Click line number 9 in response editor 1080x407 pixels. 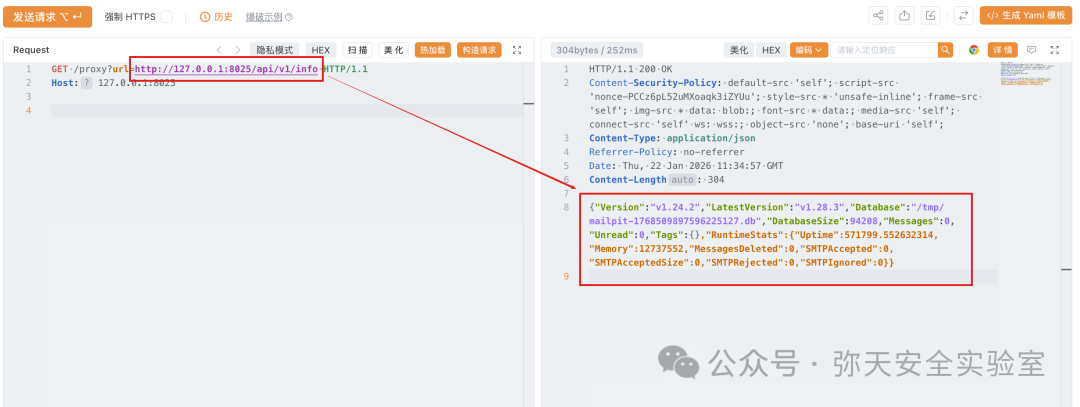pyautogui.click(x=566, y=276)
